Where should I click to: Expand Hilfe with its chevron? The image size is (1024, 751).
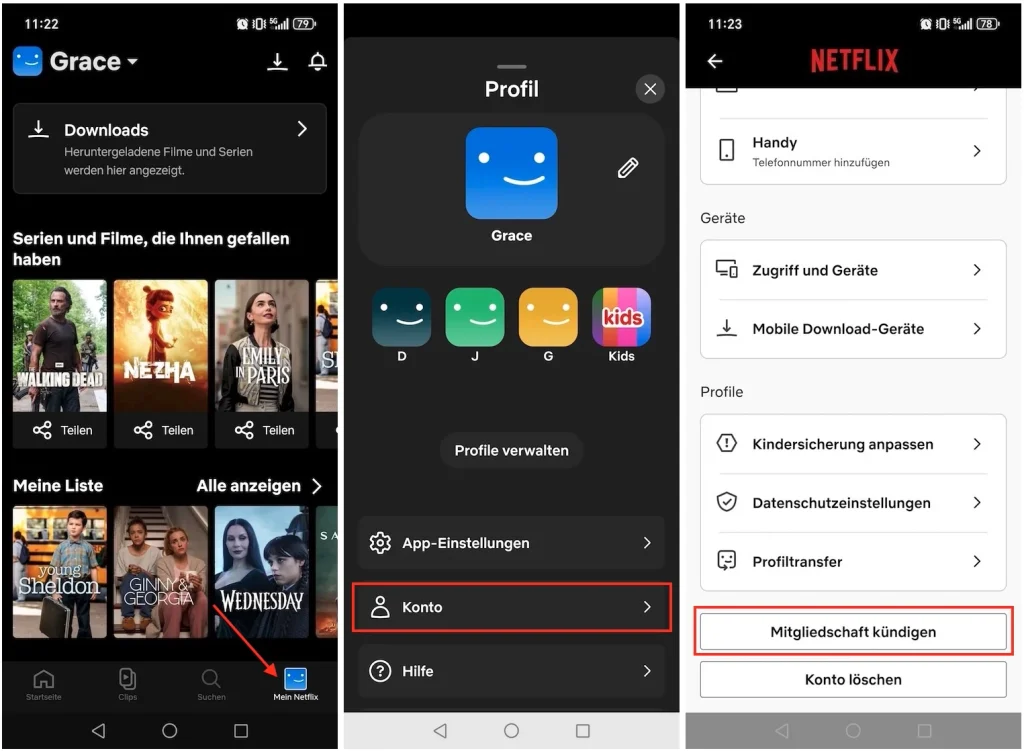tap(647, 671)
